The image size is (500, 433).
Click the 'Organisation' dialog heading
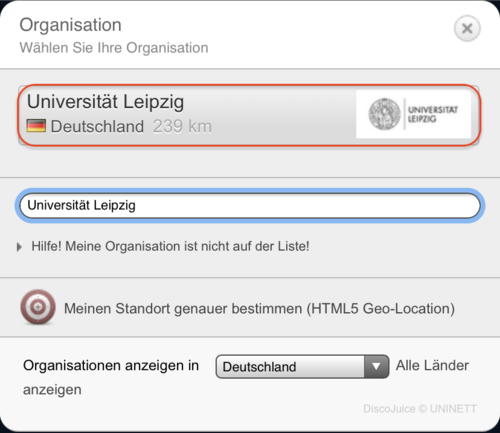pos(70,25)
